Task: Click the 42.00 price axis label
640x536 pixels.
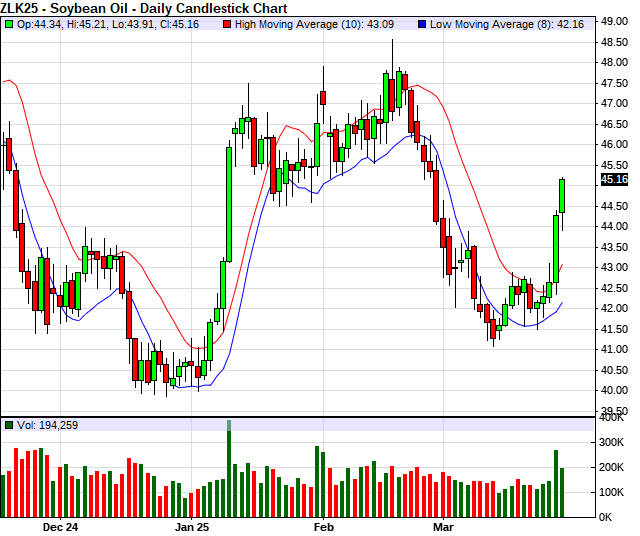Action: pos(614,308)
